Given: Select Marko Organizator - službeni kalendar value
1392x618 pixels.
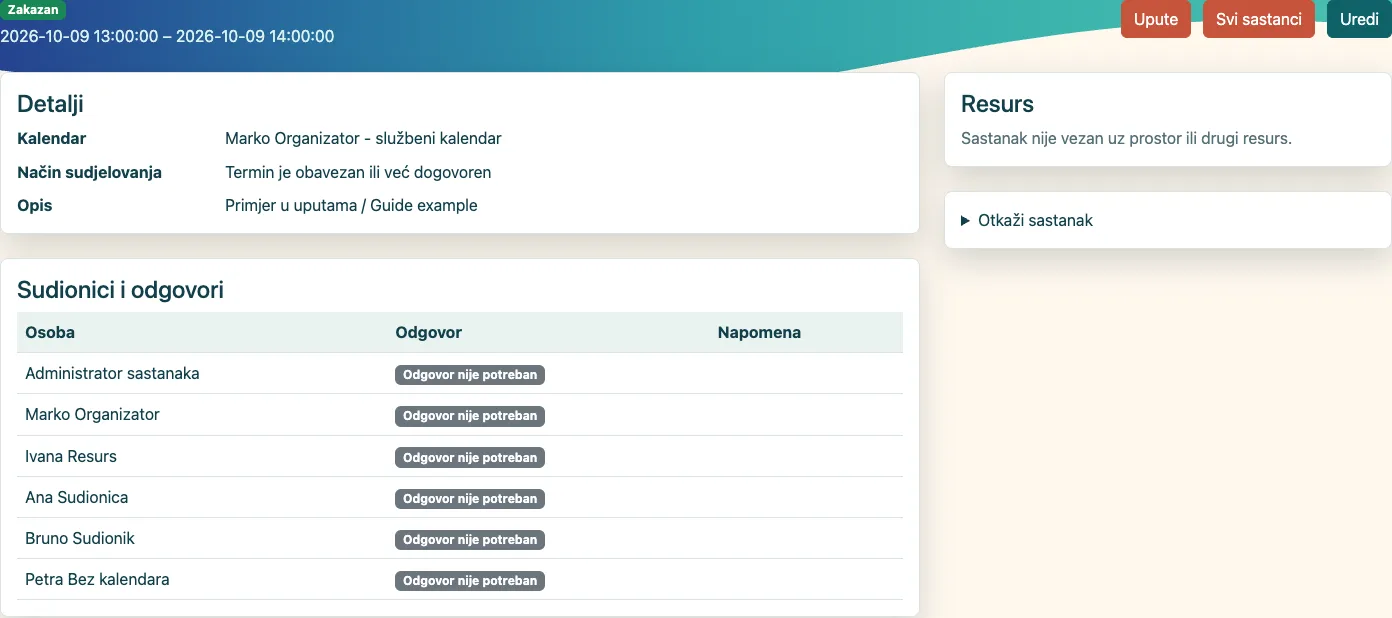Looking at the screenshot, I should pos(363,139).
